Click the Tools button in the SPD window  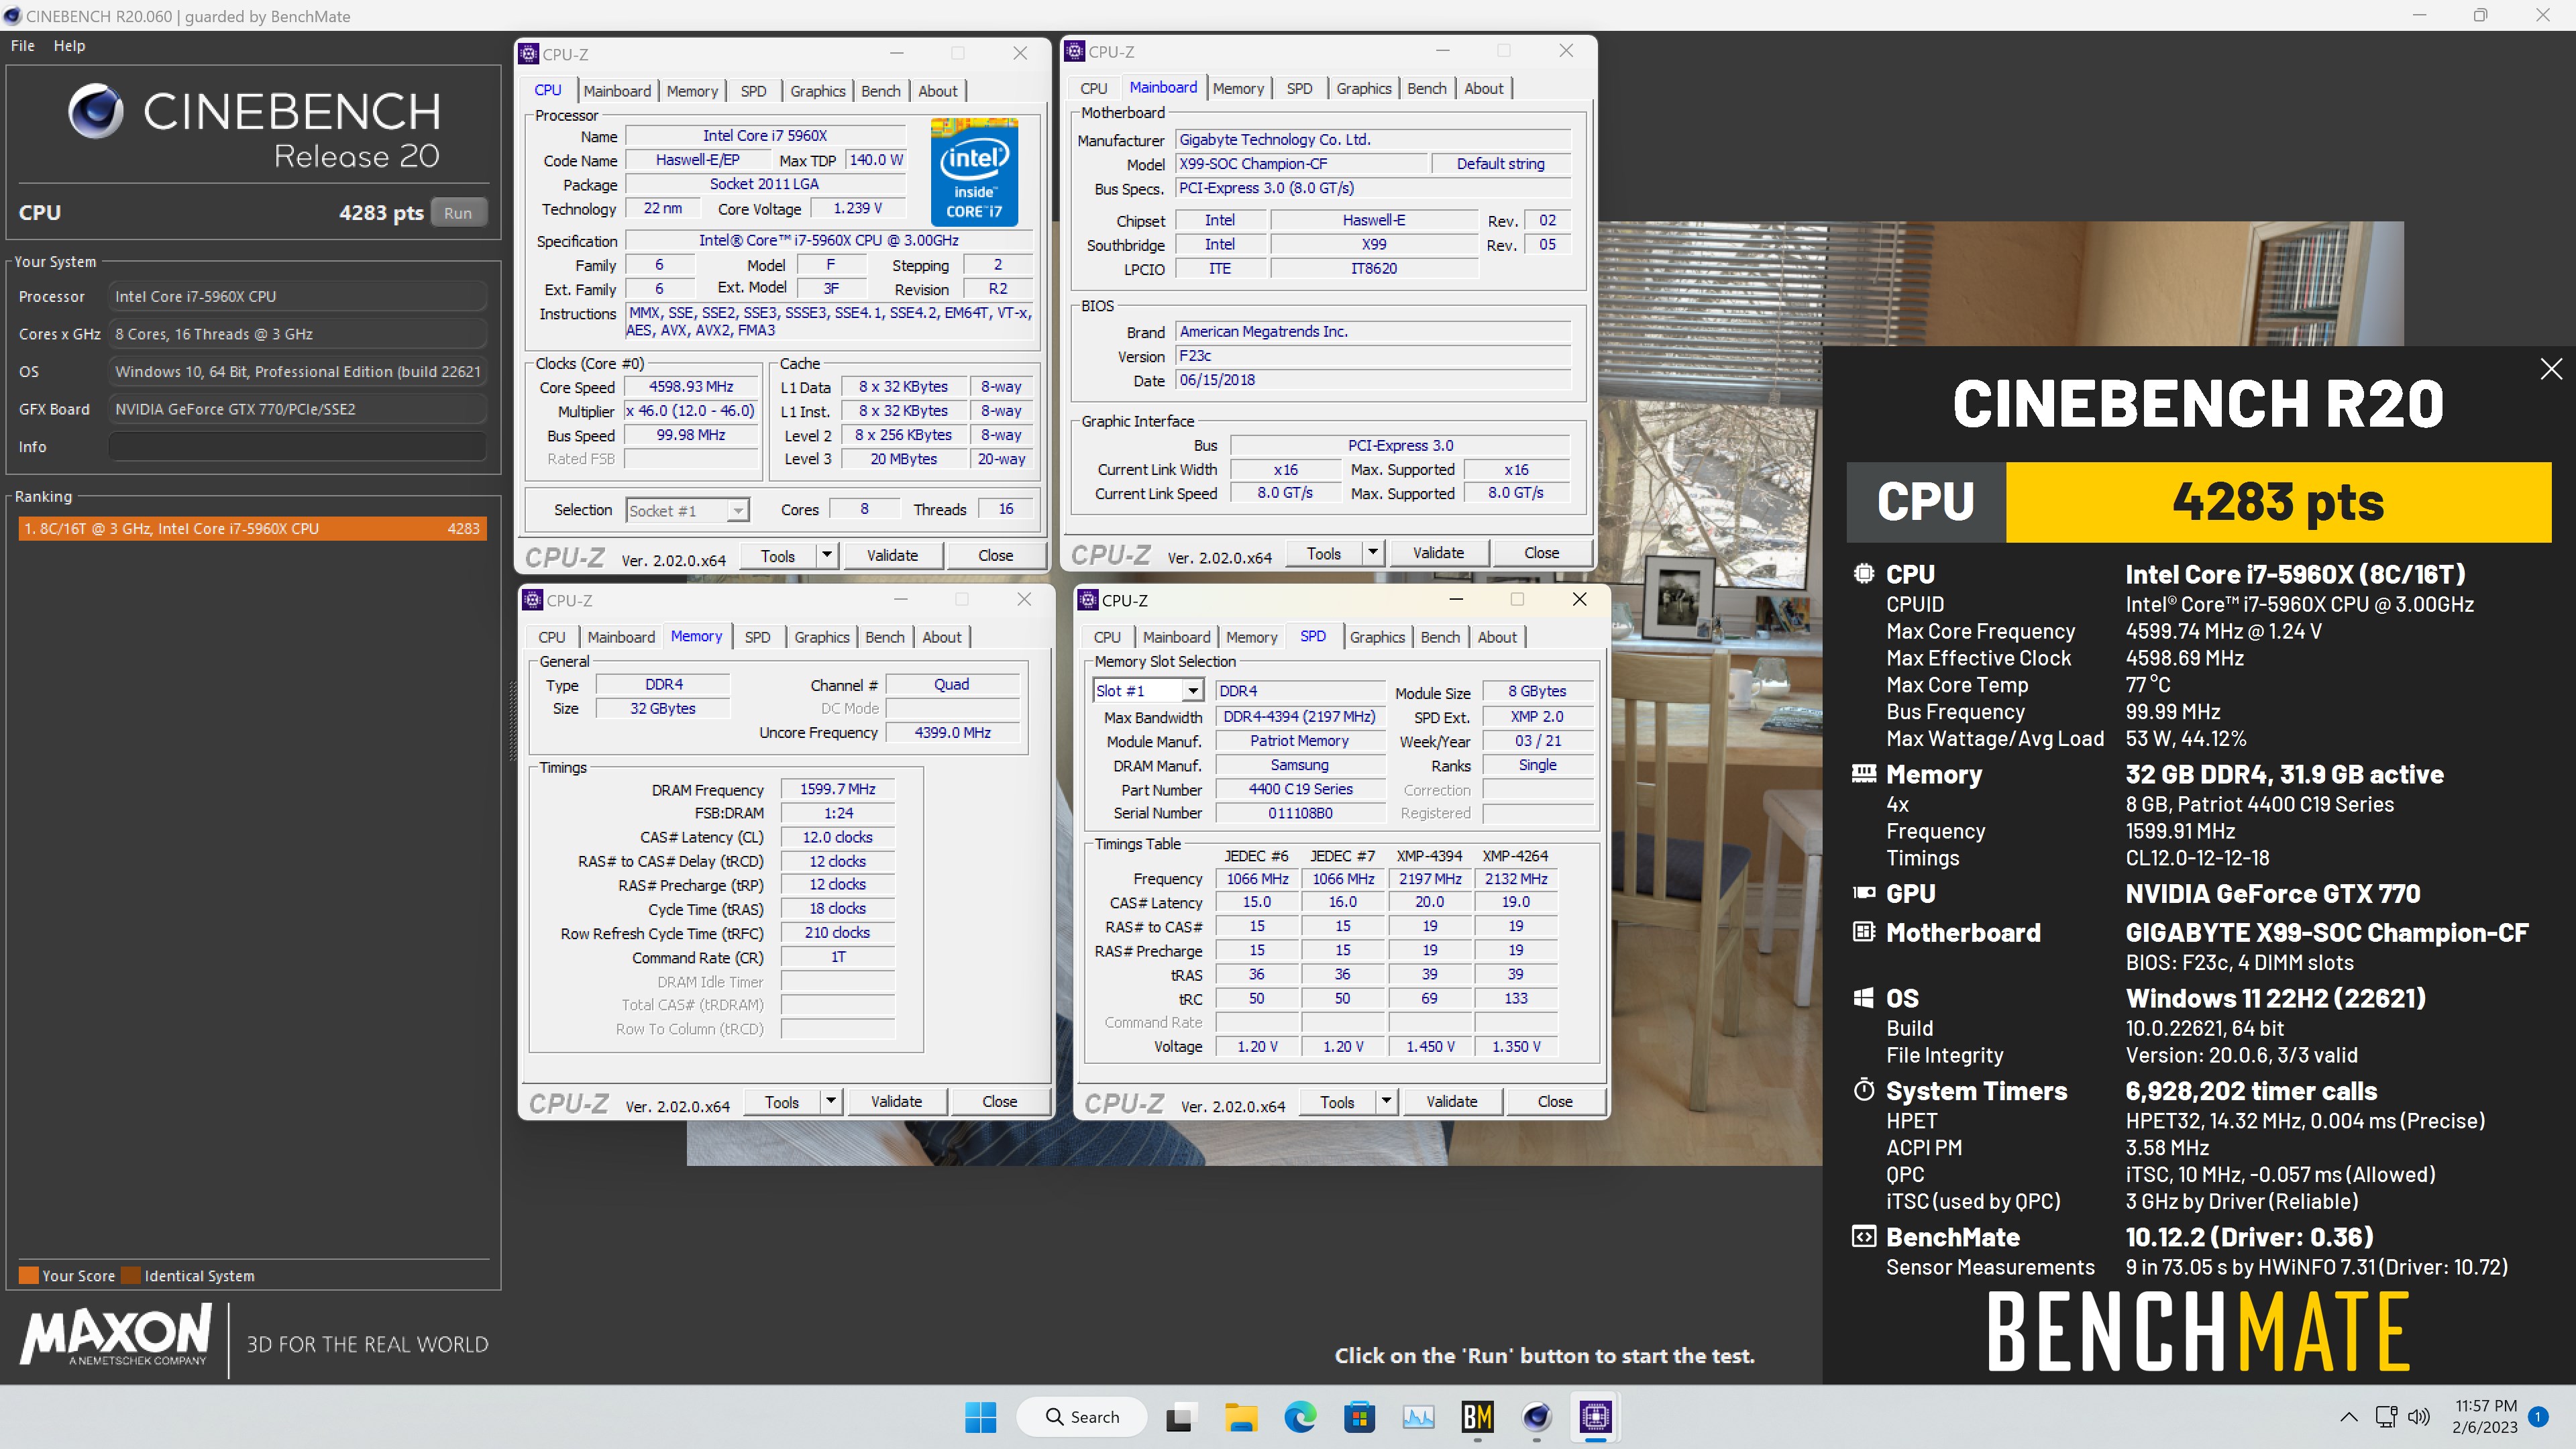1337,1101
